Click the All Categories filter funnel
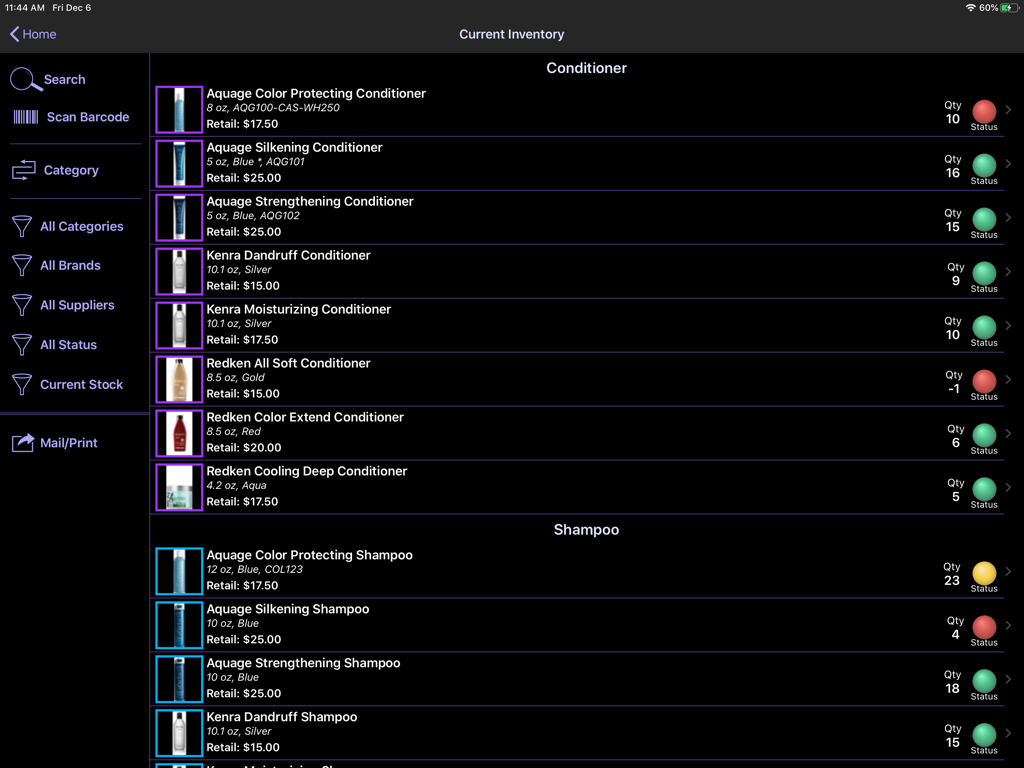 (x=22, y=226)
